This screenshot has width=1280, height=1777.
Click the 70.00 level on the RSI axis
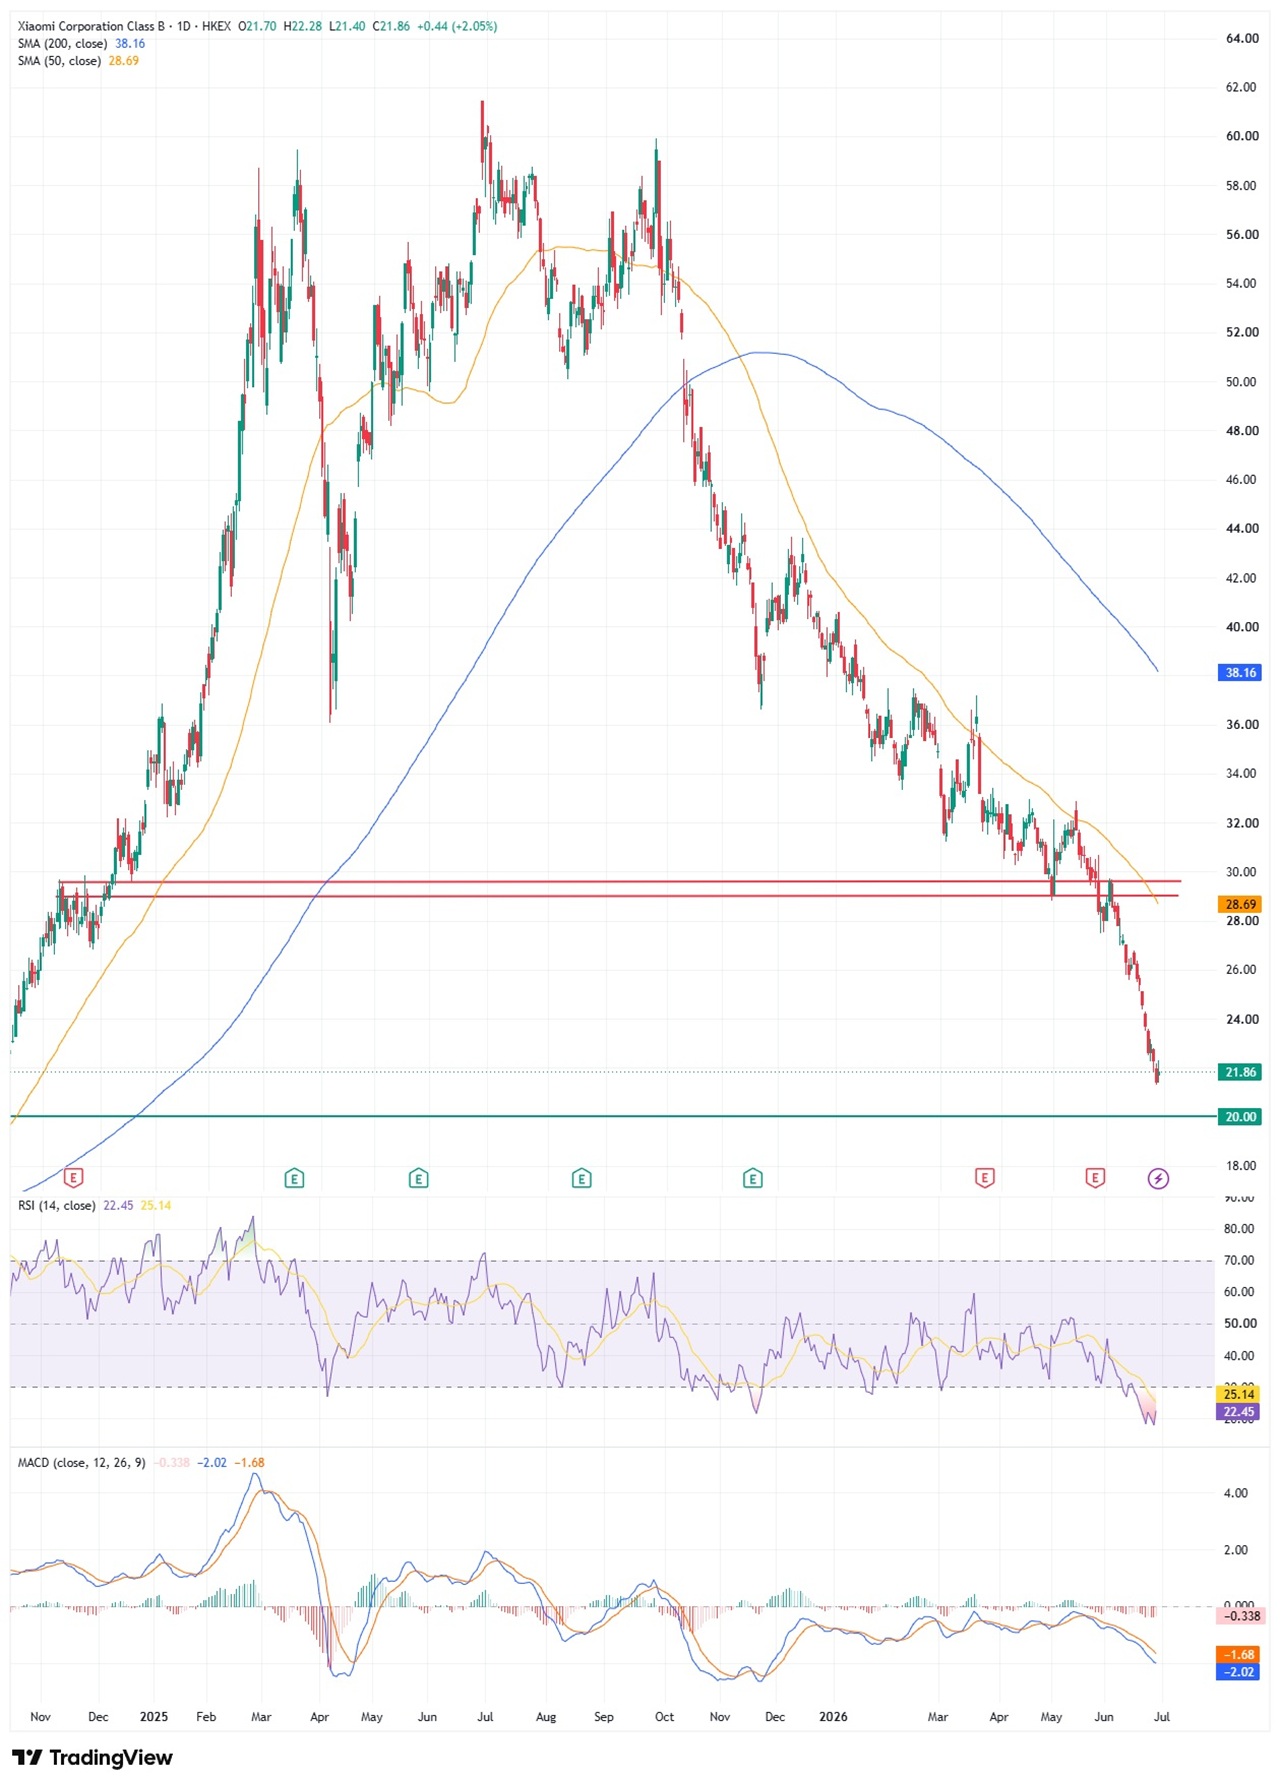pyautogui.click(x=1239, y=1260)
